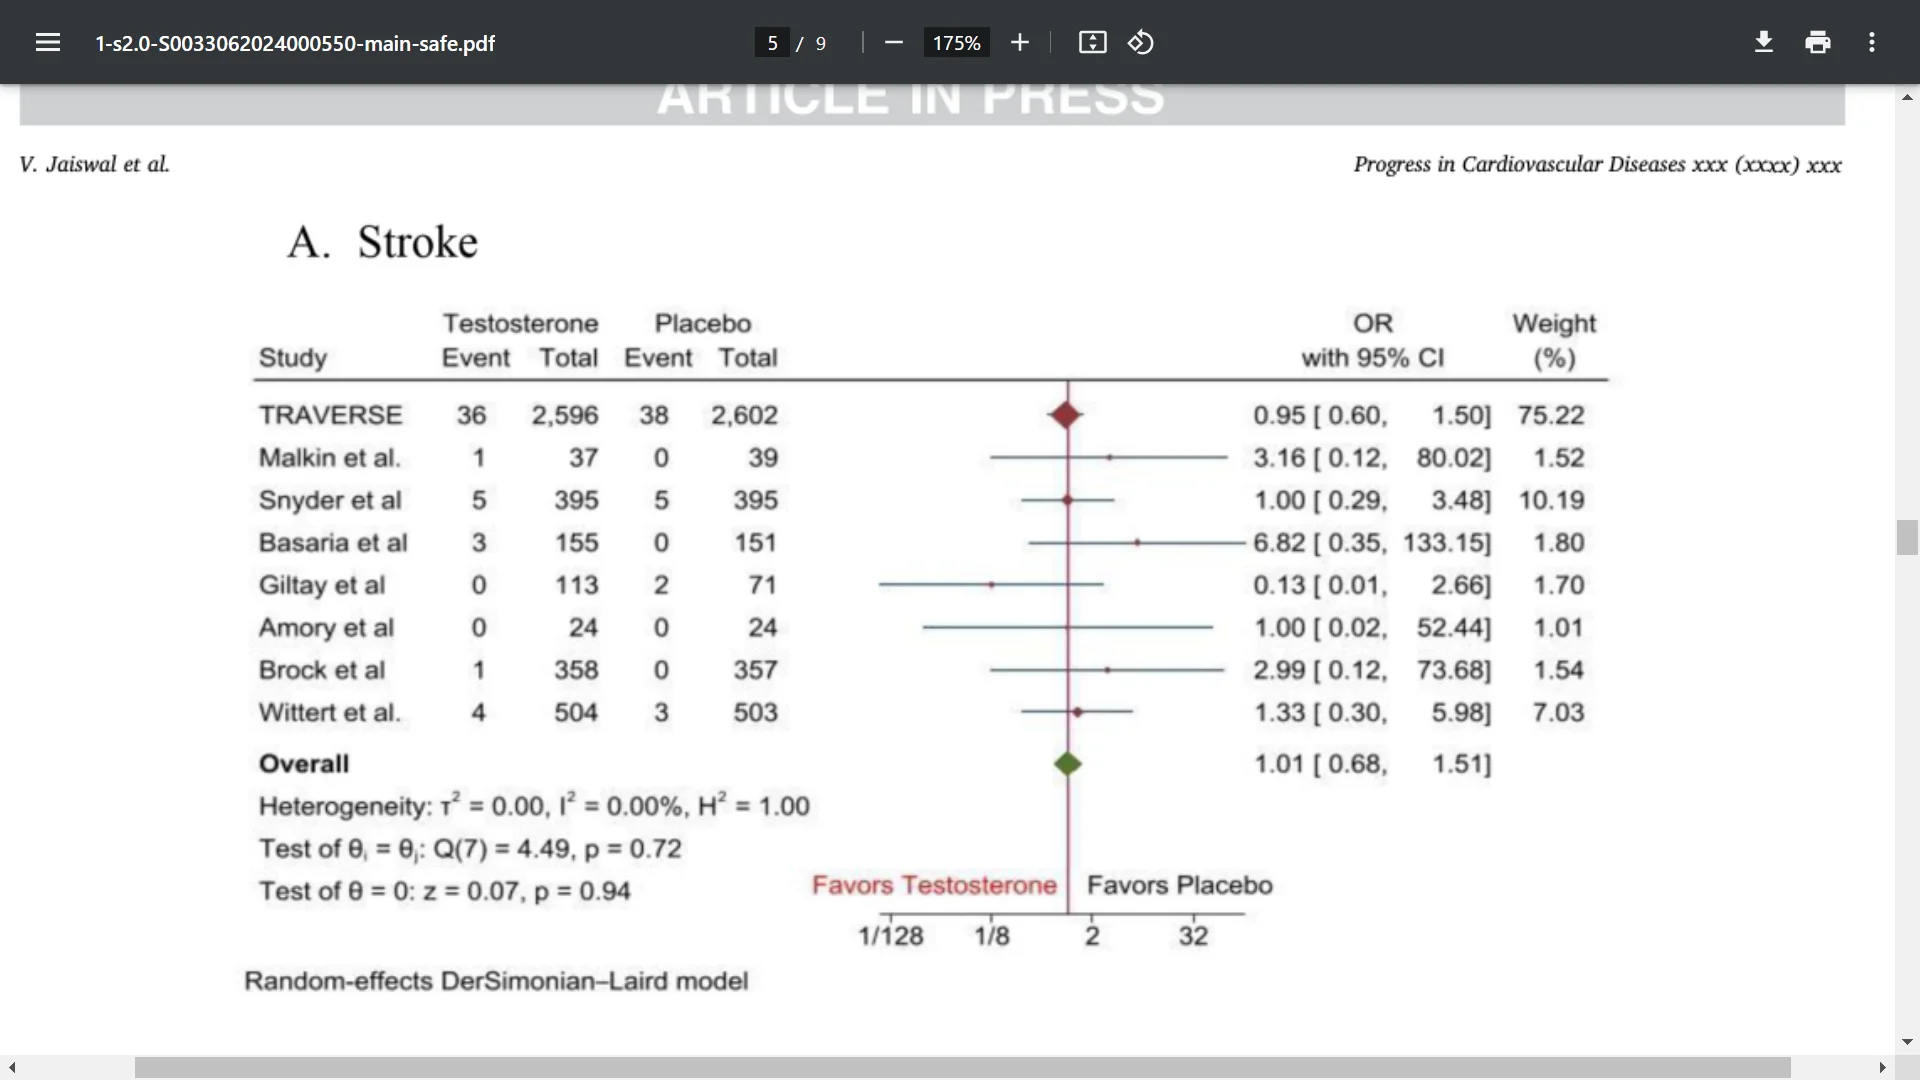Click the bold 'Overall' row label
Image resolution: width=1920 pixels, height=1080 pixels.
tap(304, 764)
